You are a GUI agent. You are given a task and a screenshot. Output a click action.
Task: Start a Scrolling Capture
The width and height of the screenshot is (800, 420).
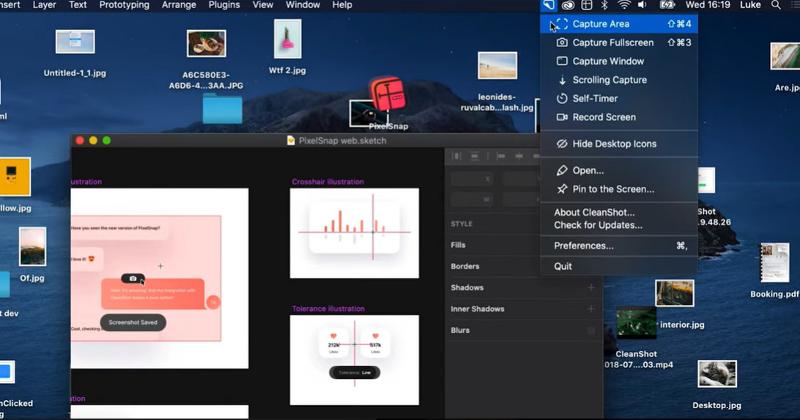click(x=619, y=80)
